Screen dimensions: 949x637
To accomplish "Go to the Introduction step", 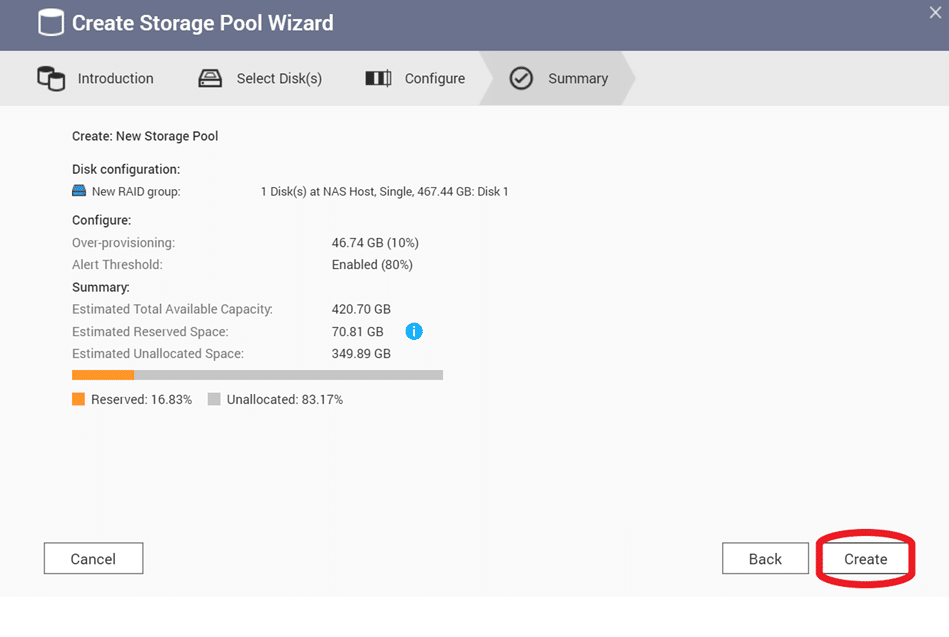I will click(x=116, y=79).
